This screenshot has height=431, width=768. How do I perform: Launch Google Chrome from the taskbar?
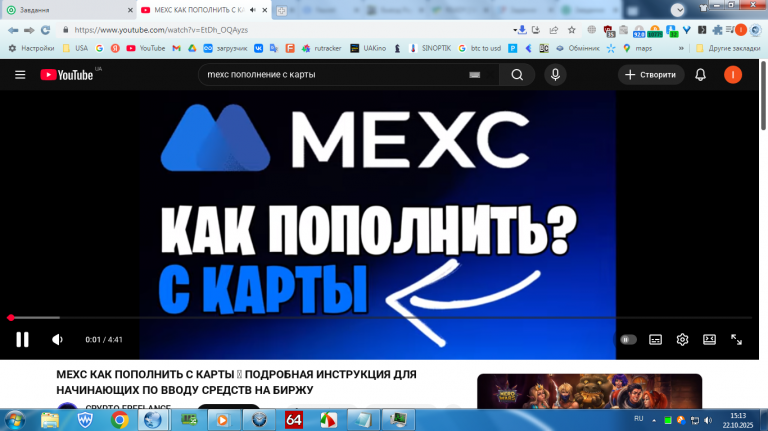pos(120,420)
